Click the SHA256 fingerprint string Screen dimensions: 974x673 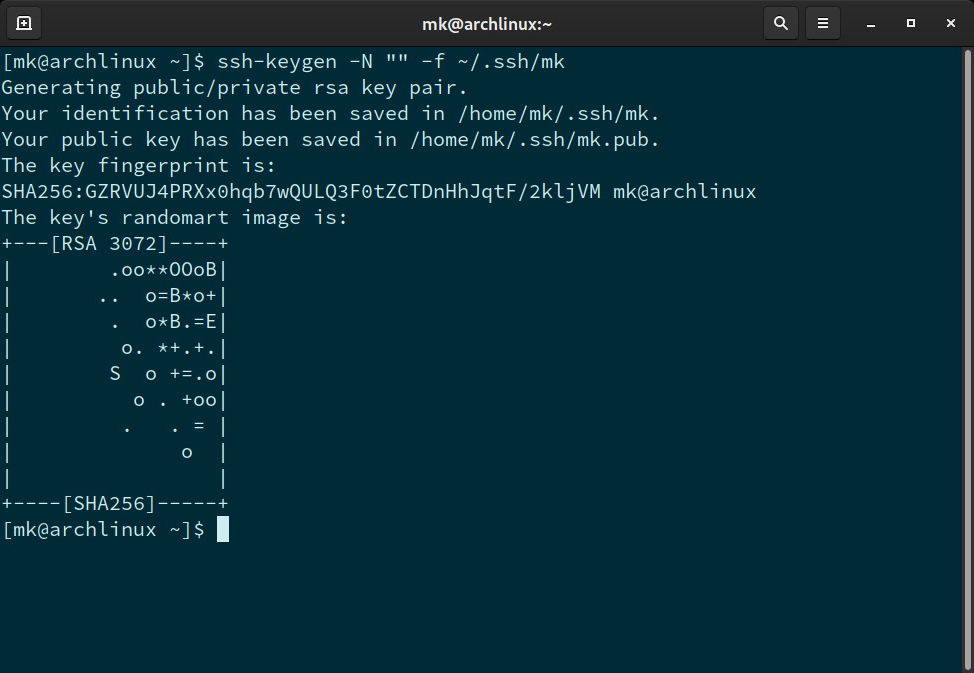(x=301, y=191)
